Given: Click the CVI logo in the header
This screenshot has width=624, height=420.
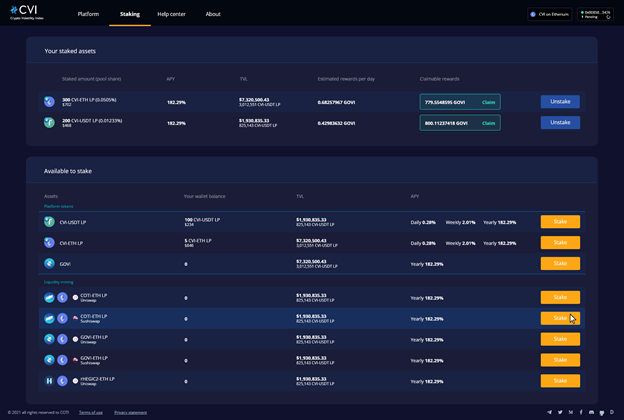Looking at the screenshot, I should point(26,13).
